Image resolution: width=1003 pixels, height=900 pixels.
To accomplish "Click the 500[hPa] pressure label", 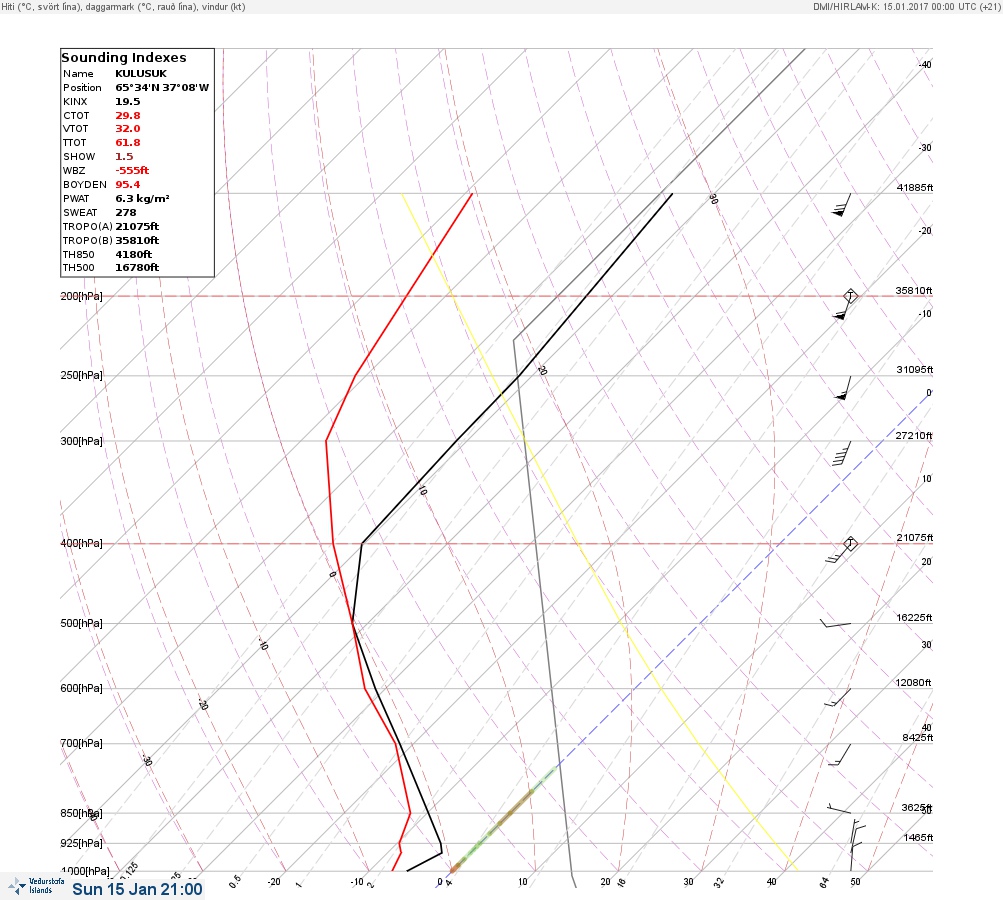I will [x=81, y=623].
